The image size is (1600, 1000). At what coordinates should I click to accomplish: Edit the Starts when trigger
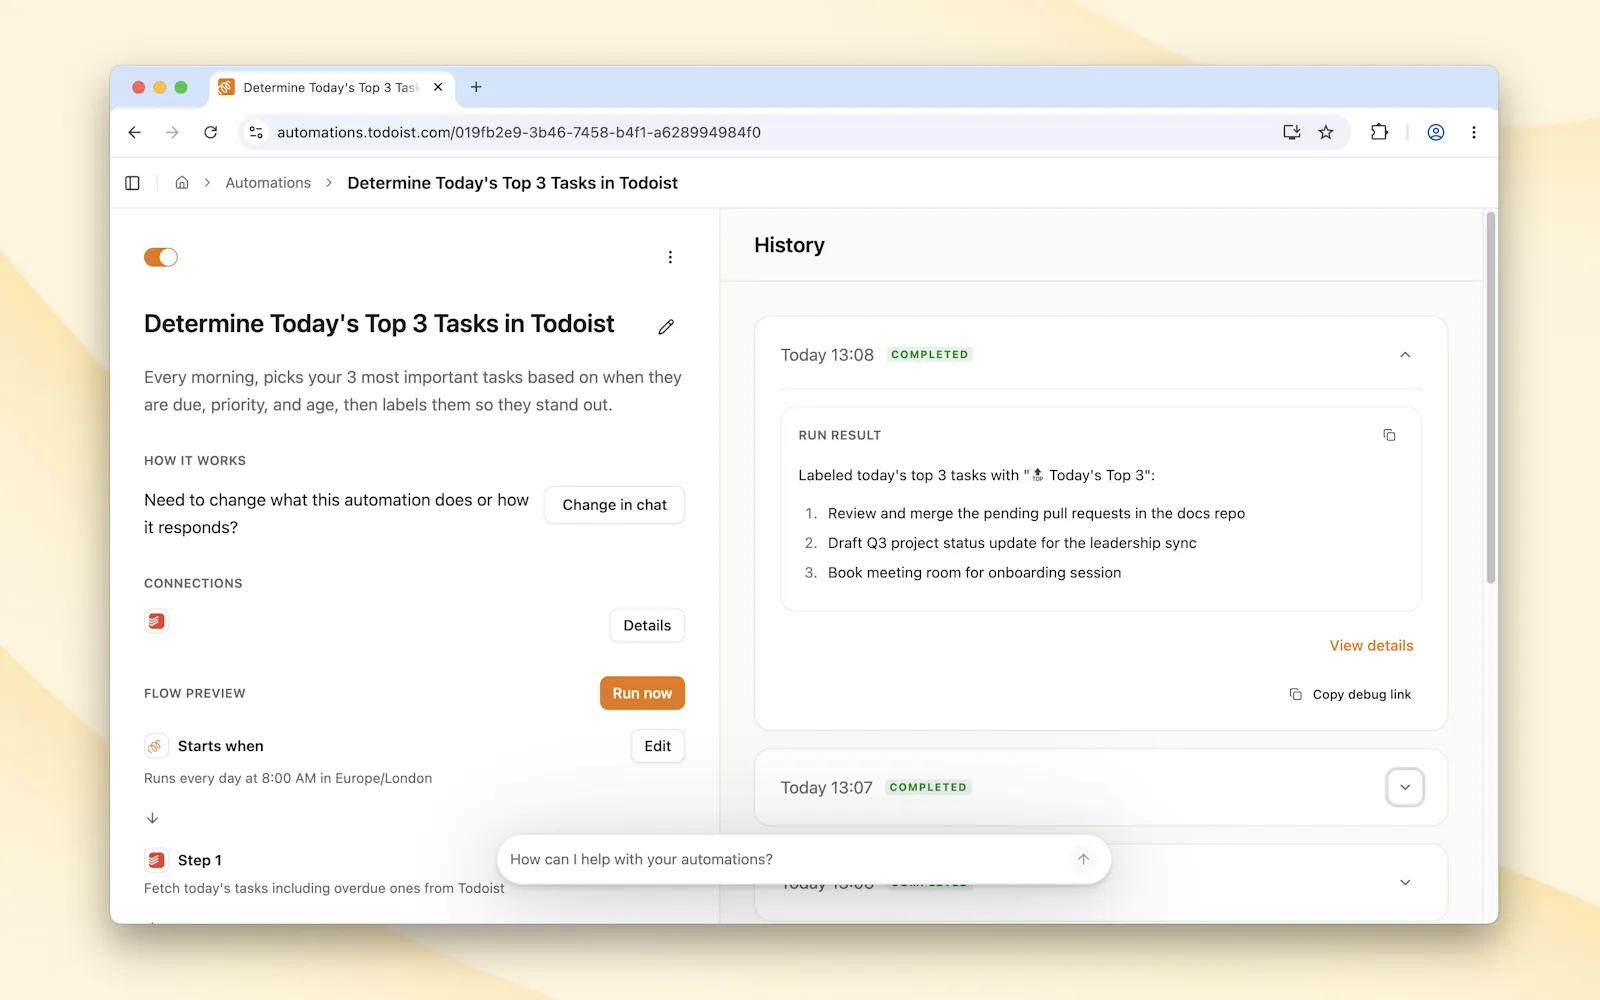pos(657,746)
